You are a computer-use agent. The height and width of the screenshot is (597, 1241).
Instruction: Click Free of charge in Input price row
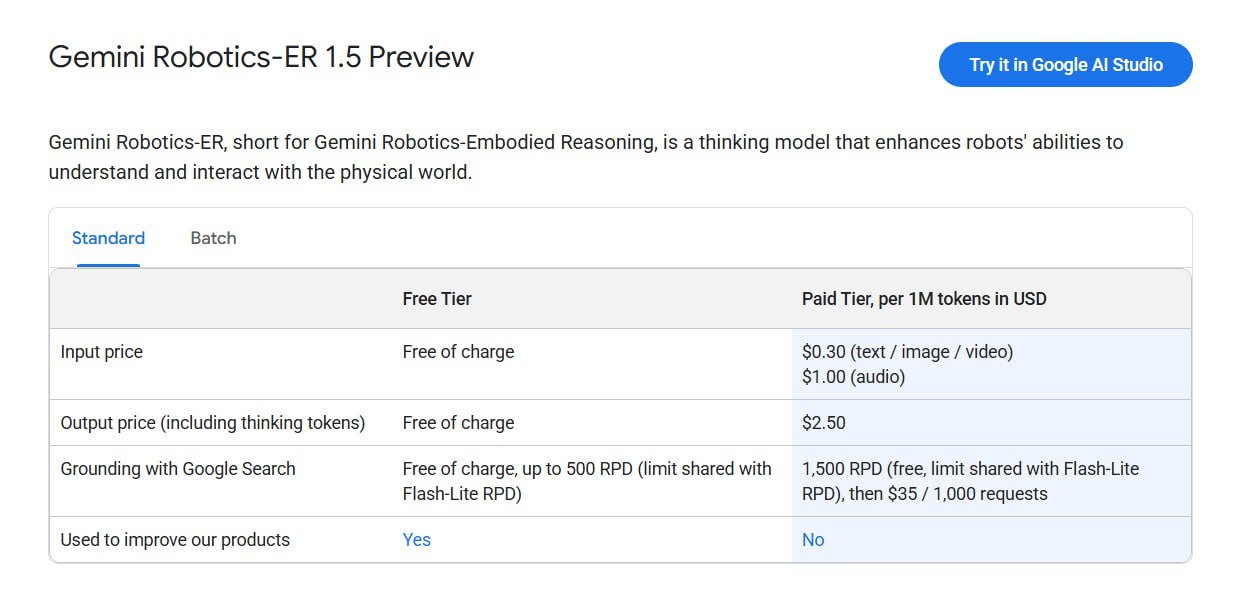point(458,352)
